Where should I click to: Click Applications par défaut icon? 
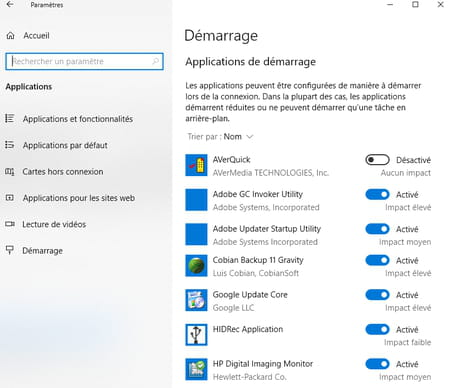coord(10,145)
